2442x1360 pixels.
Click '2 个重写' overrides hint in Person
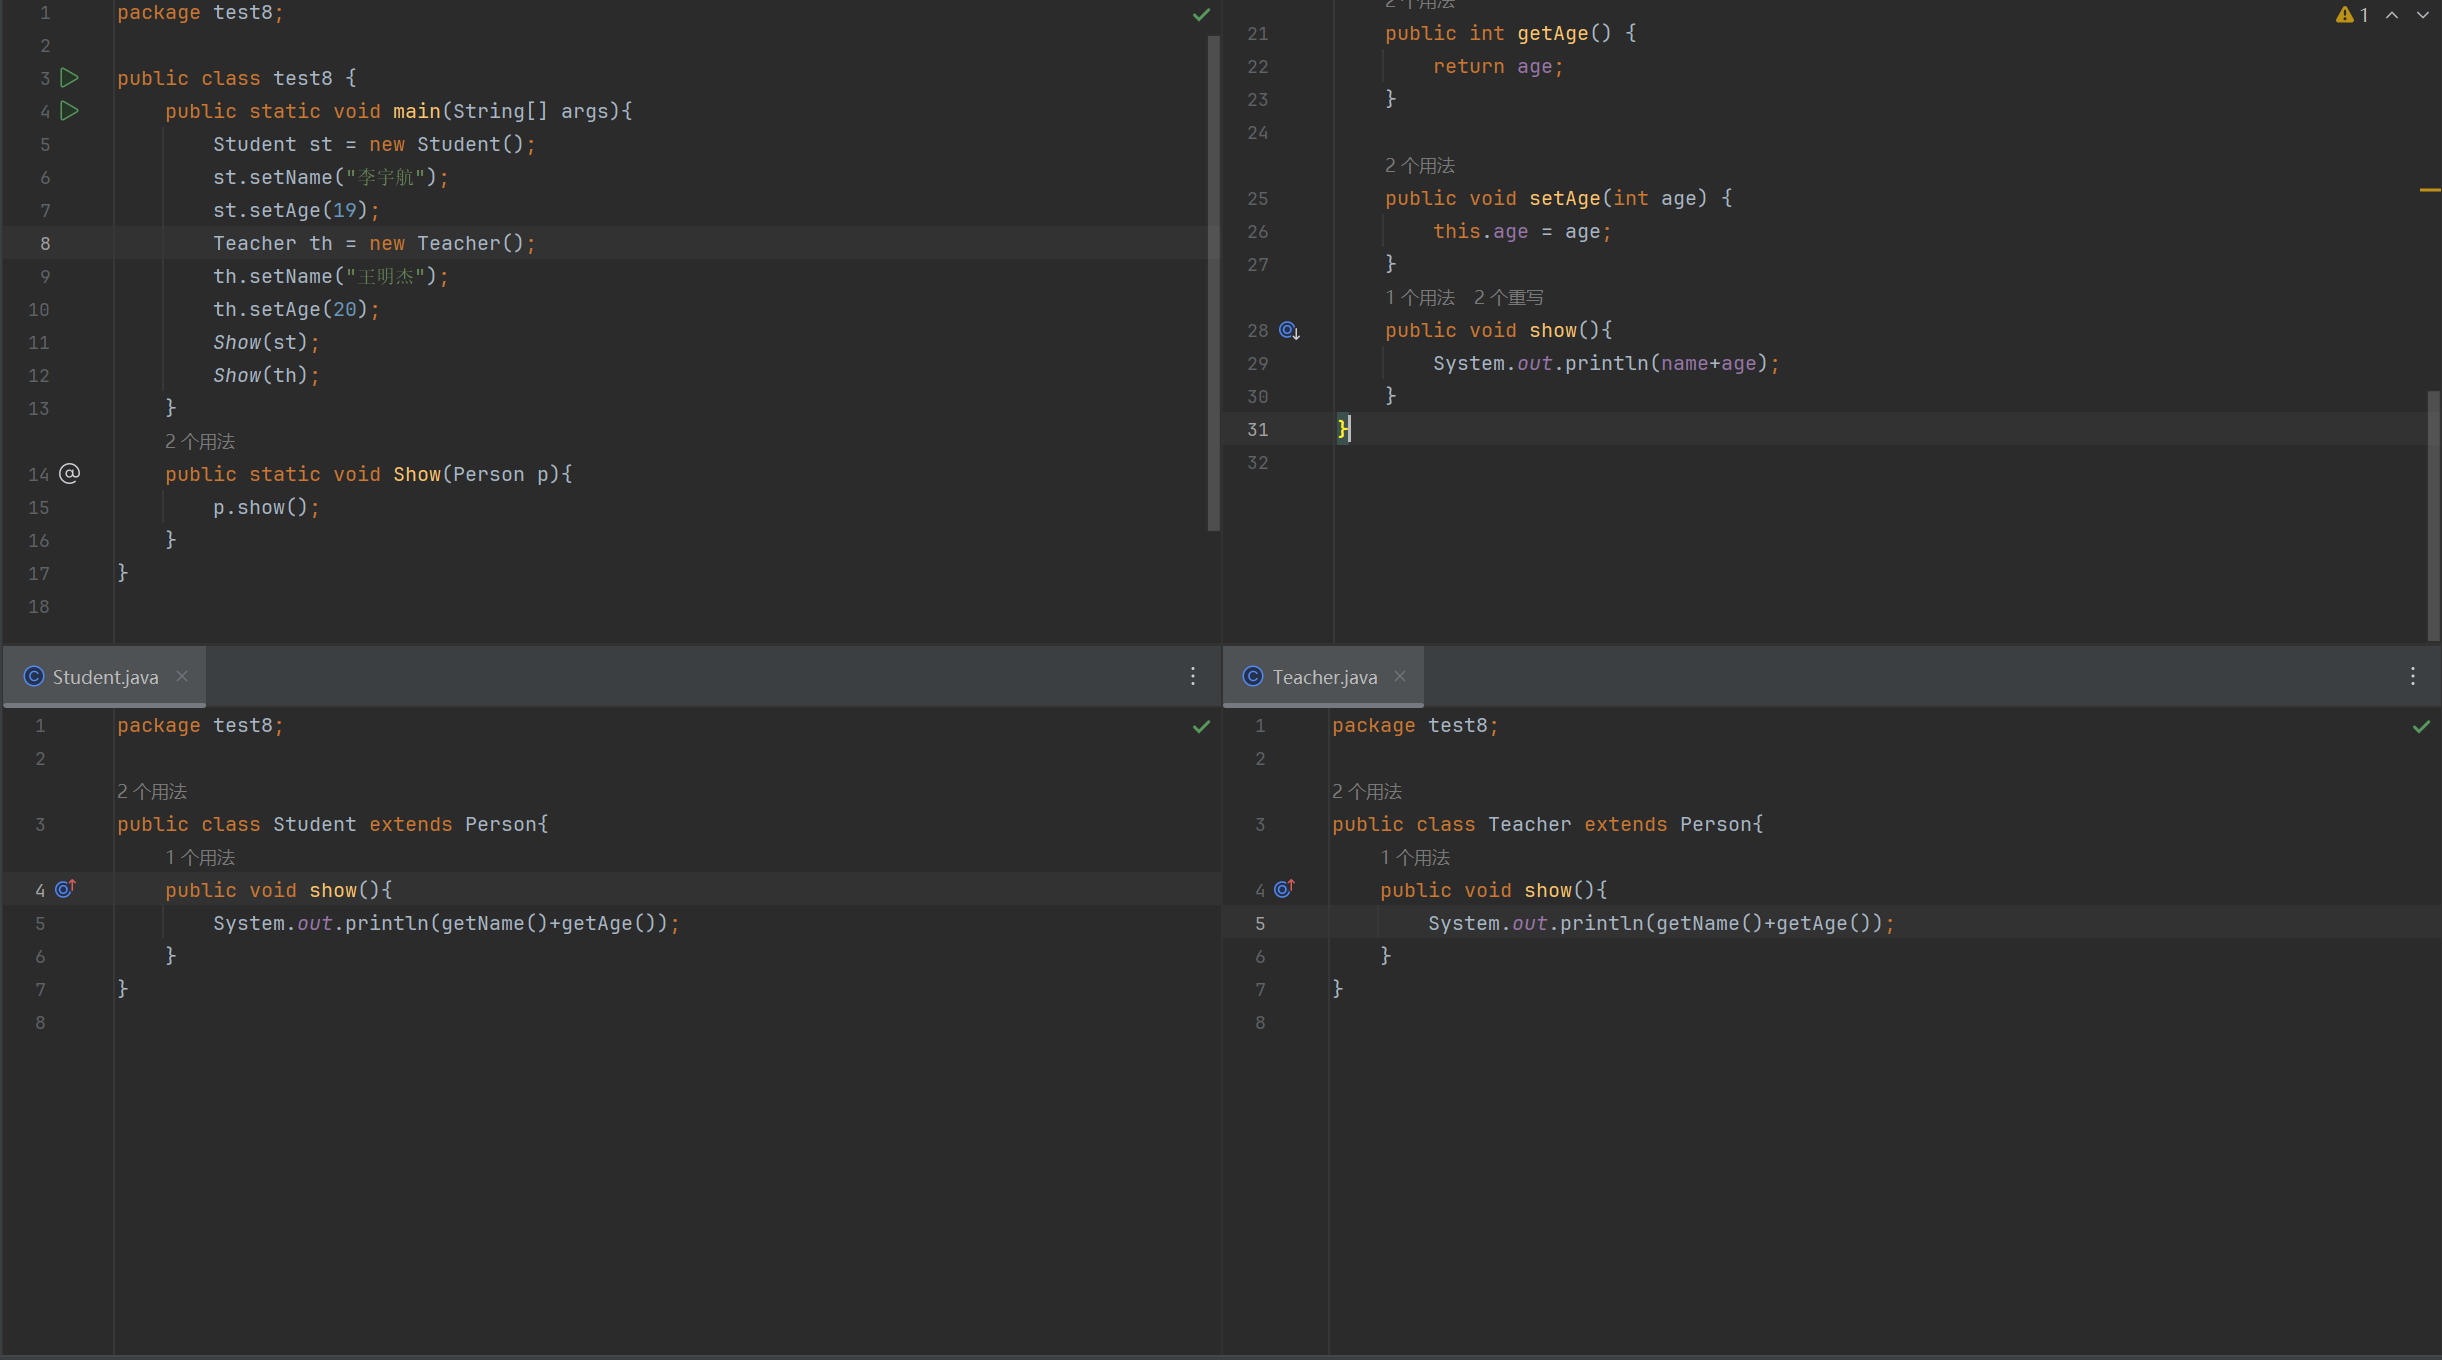(1508, 297)
